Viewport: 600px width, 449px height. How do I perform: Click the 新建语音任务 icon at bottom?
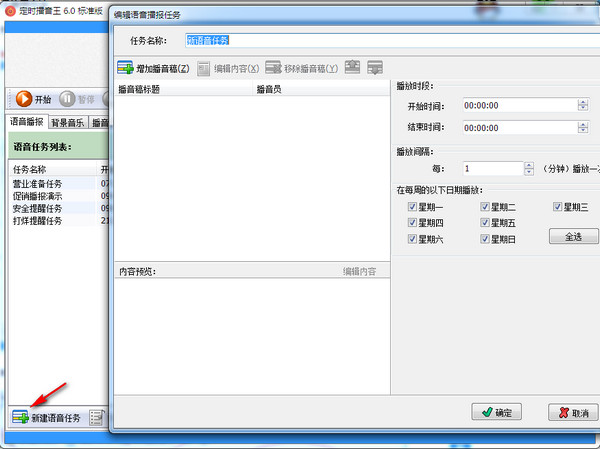tap(20, 417)
